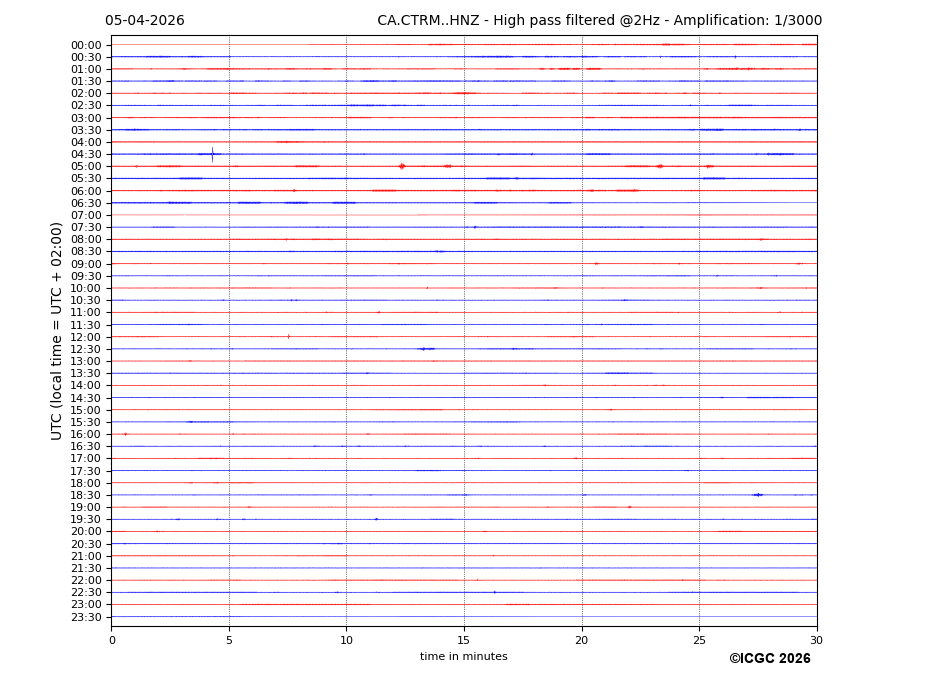Click the 12:00 time label on the left axis

[x=86, y=337]
